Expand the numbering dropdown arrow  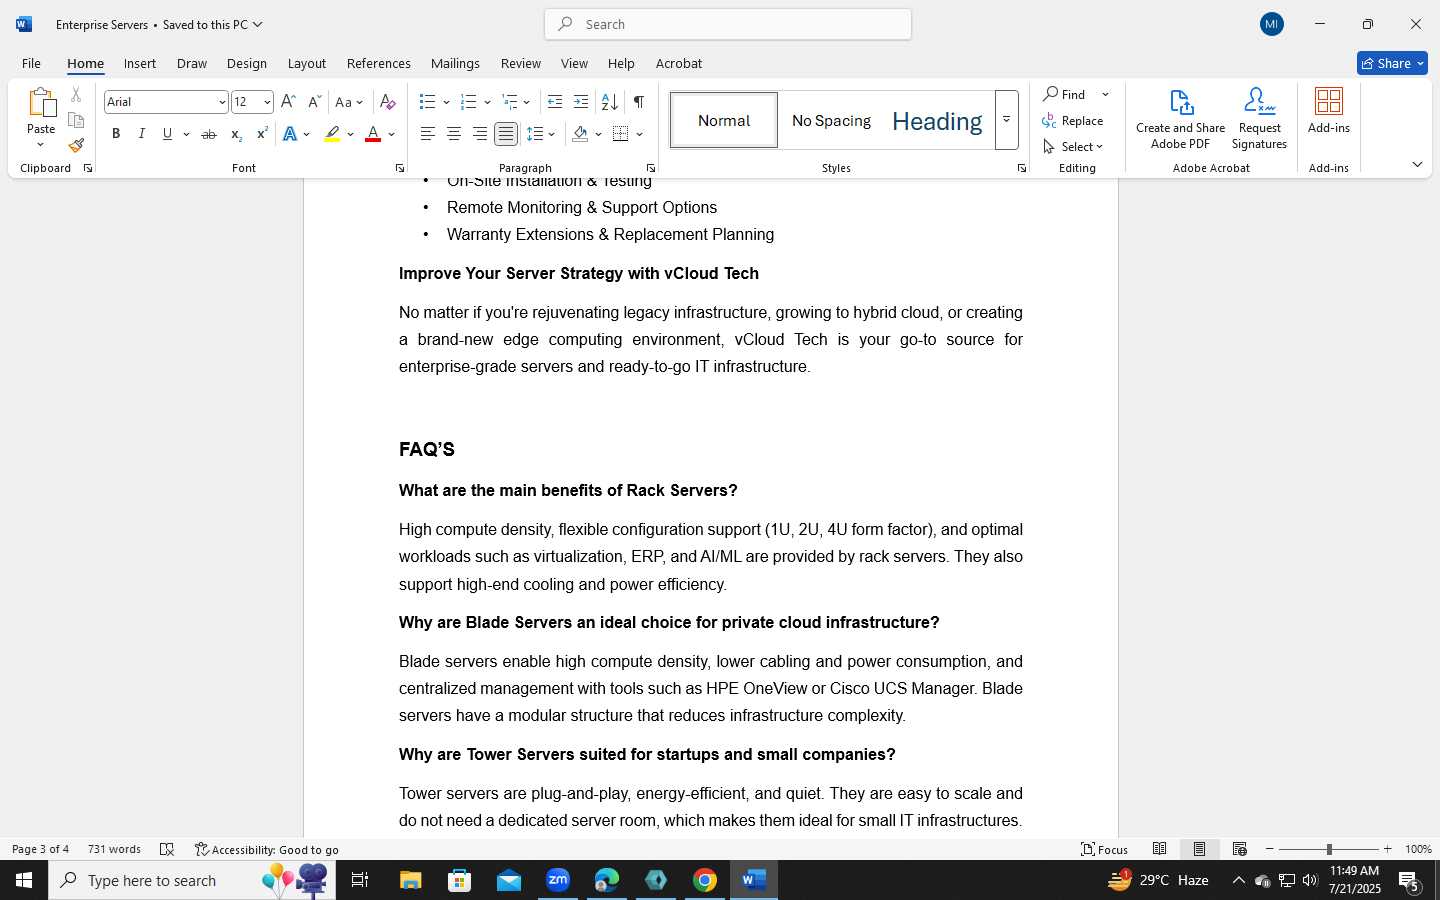pyautogui.click(x=487, y=102)
